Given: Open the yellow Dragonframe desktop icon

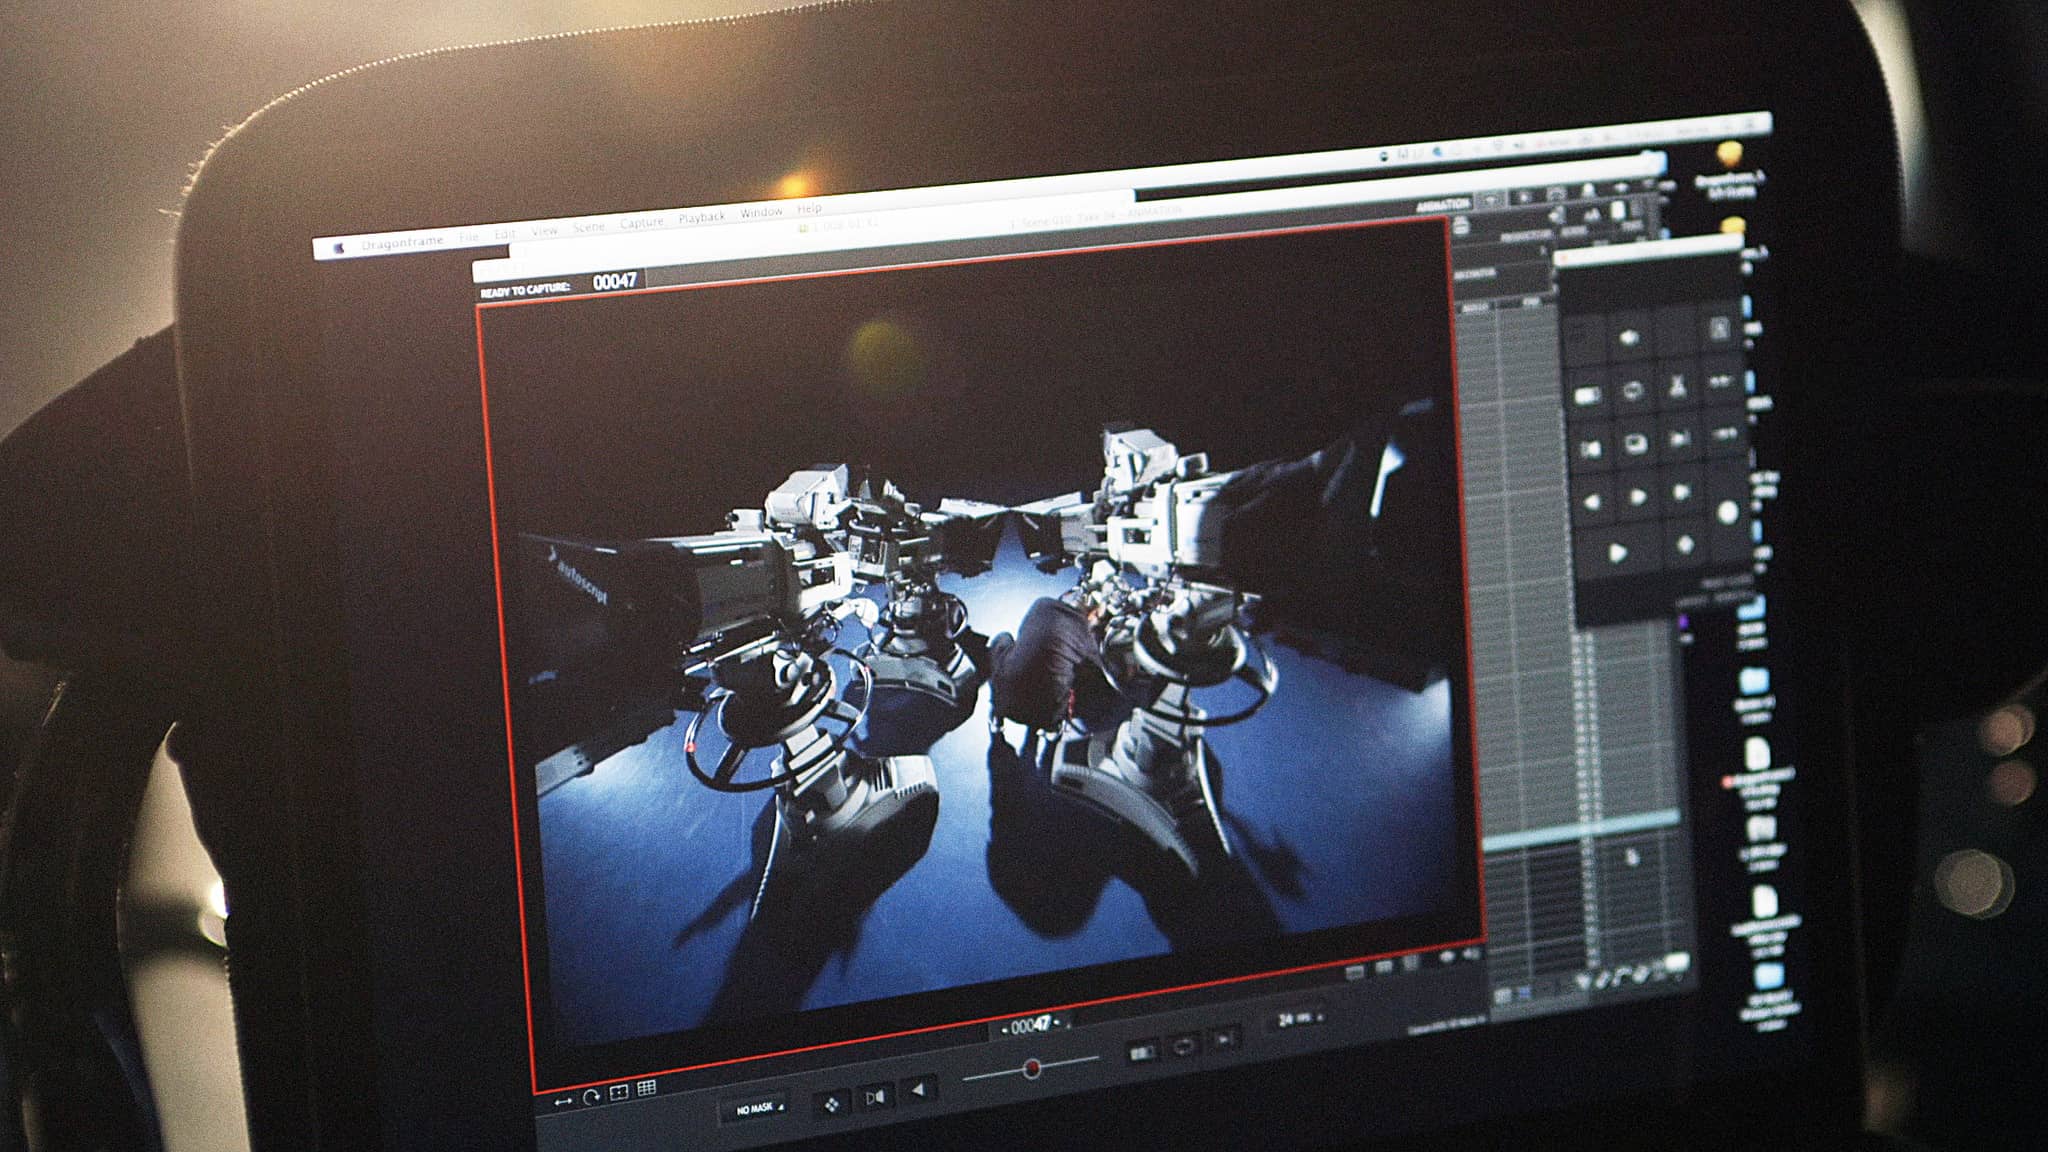Looking at the screenshot, I should tap(1730, 154).
